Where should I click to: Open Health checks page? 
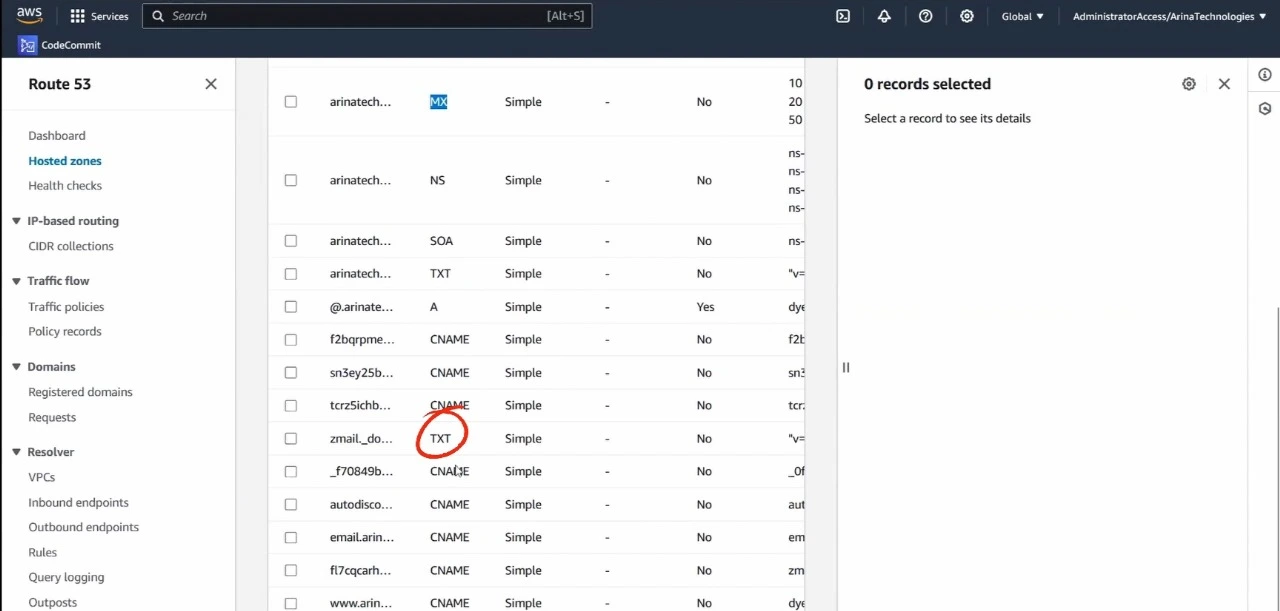tap(65, 186)
